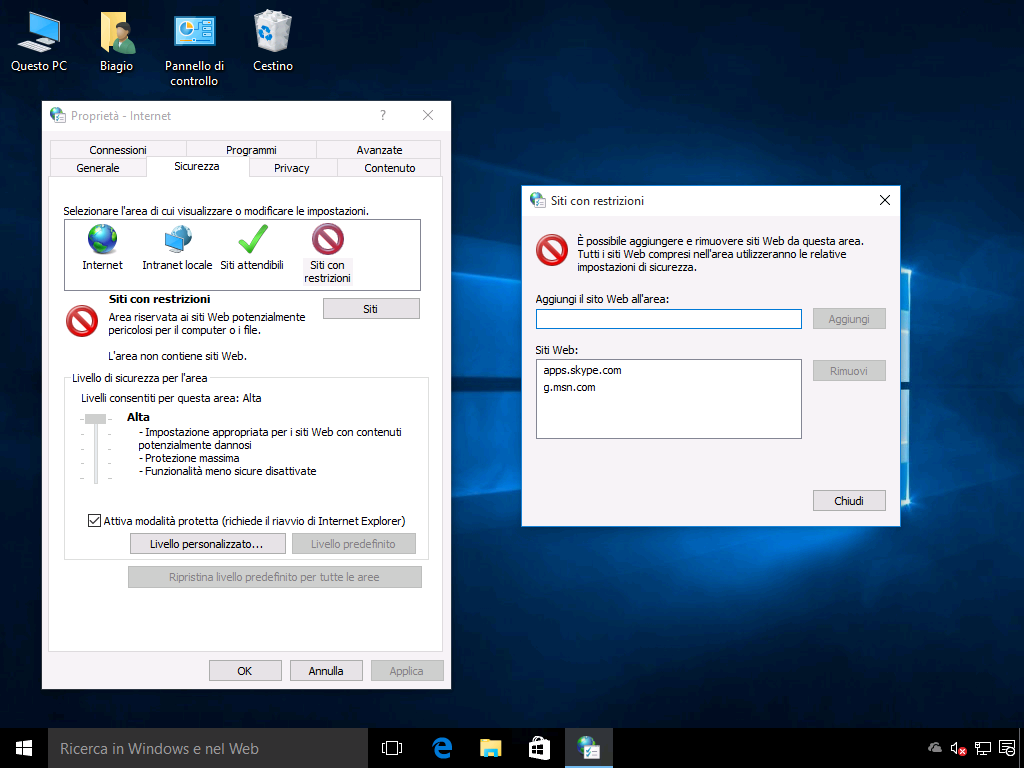Switch to the Avanzate tab
The image size is (1024, 768).
pos(379,150)
